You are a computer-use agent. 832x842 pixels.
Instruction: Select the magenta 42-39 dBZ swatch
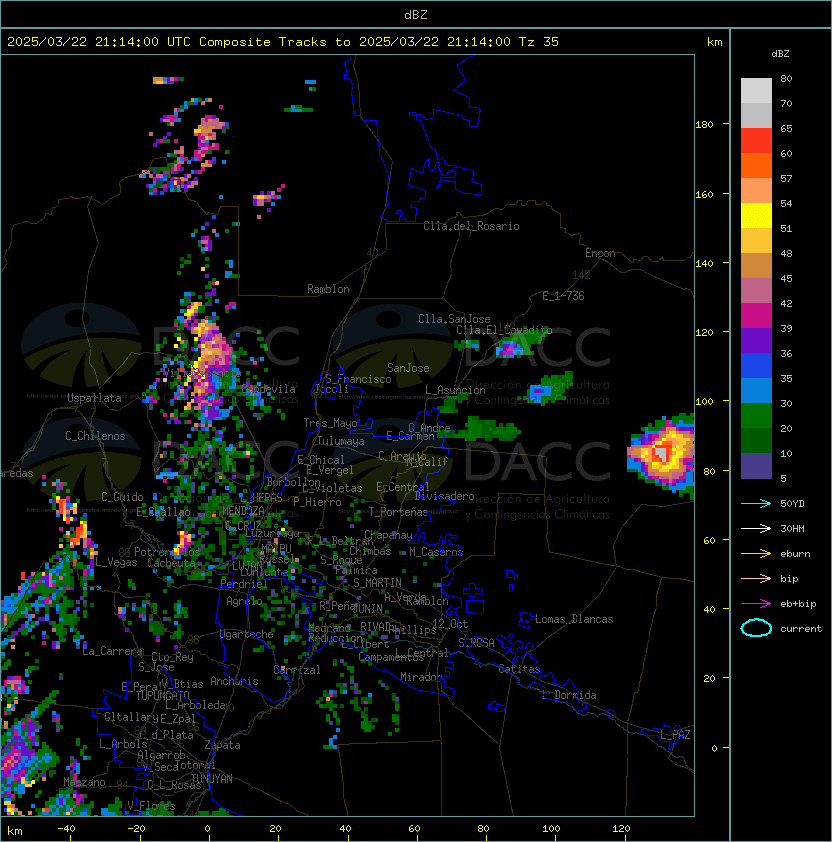pos(756,316)
